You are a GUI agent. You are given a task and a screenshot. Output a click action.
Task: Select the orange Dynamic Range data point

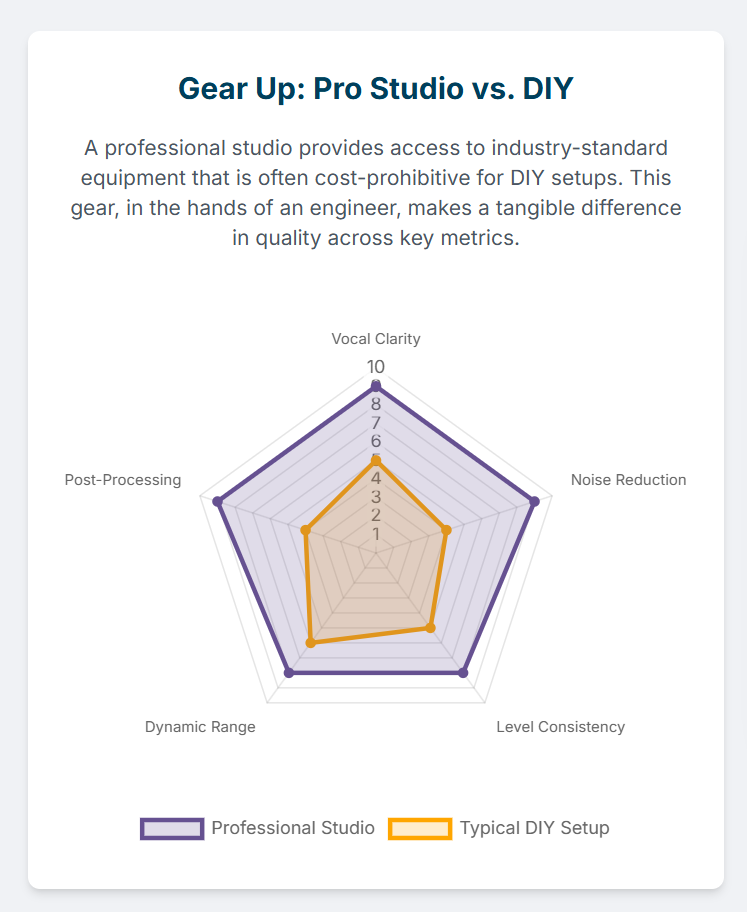coord(311,643)
